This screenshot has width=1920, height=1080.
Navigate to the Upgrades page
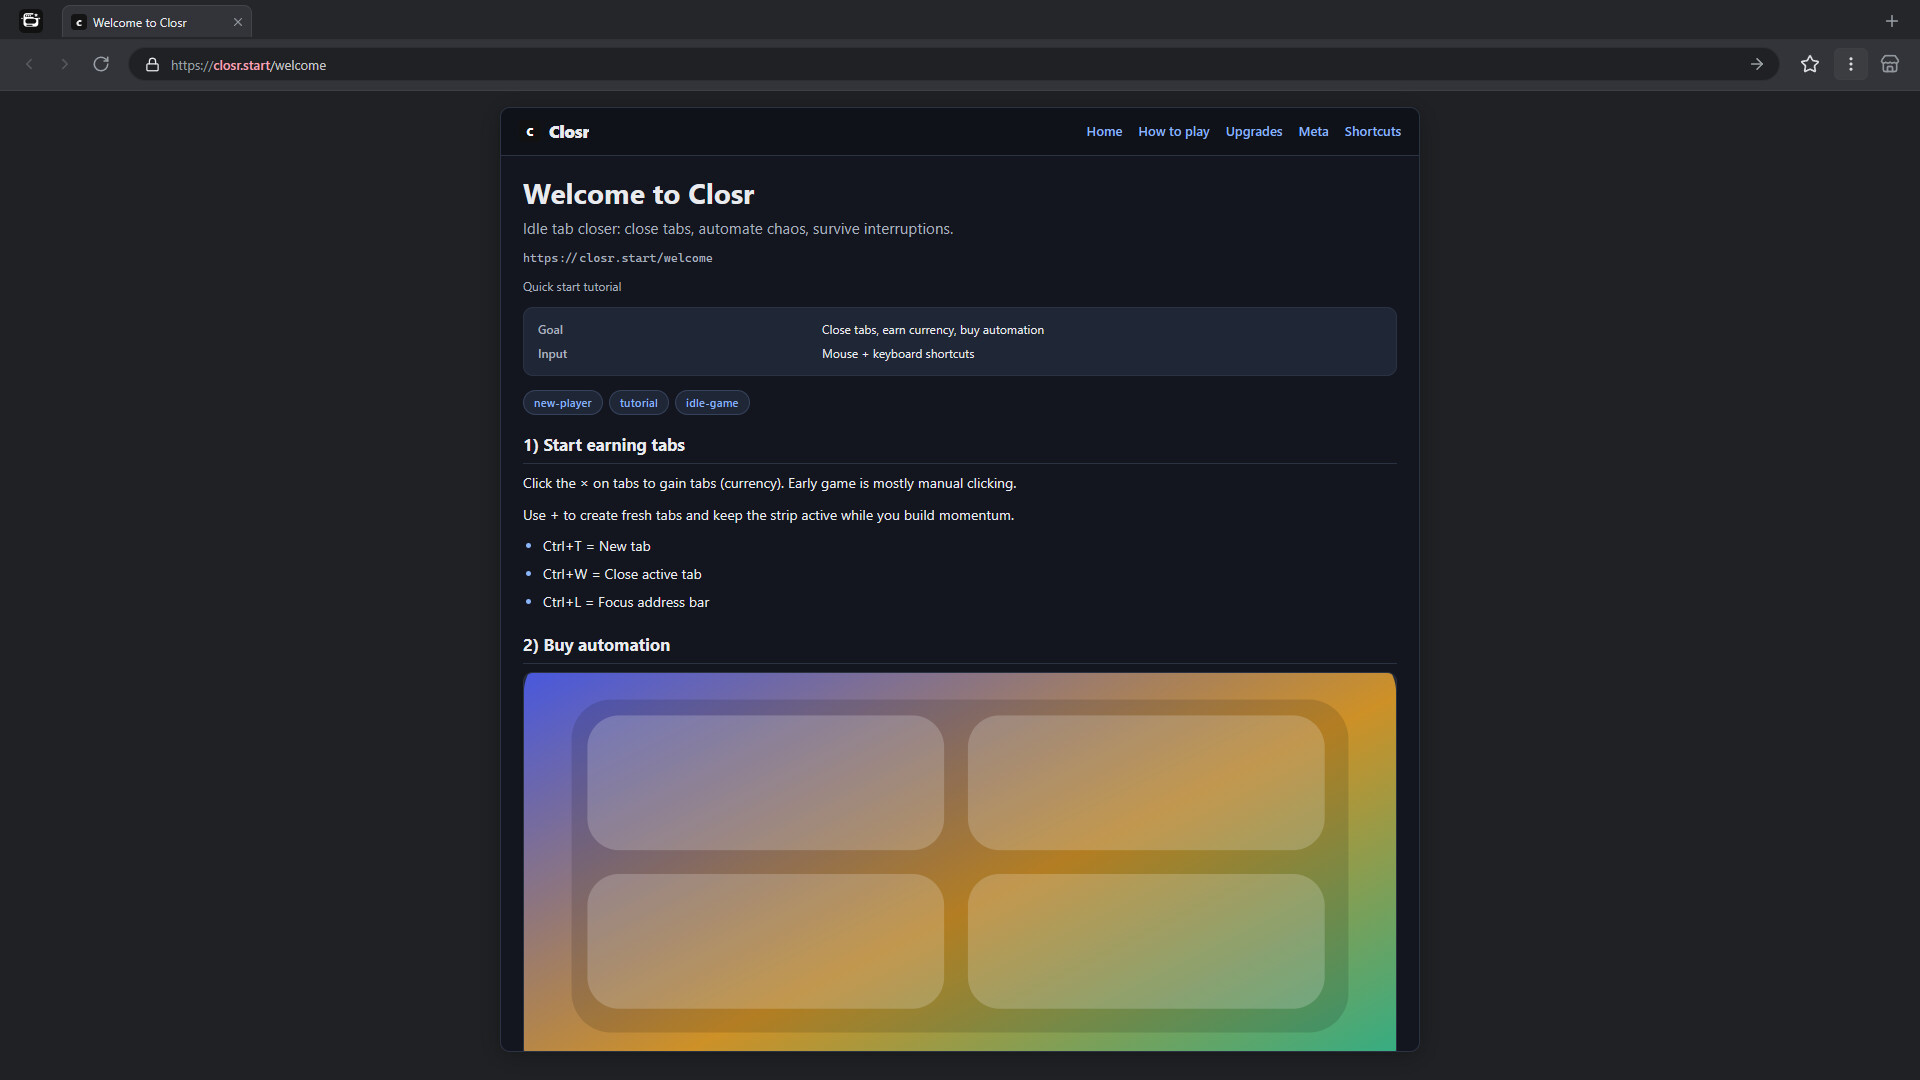(x=1253, y=132)
